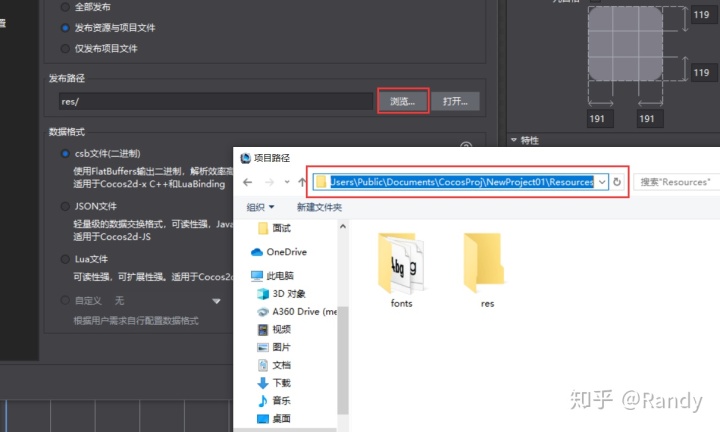Viewport: 720px width, 432px height.
Task: Go back in the file dialog
Action: point(248,182)
